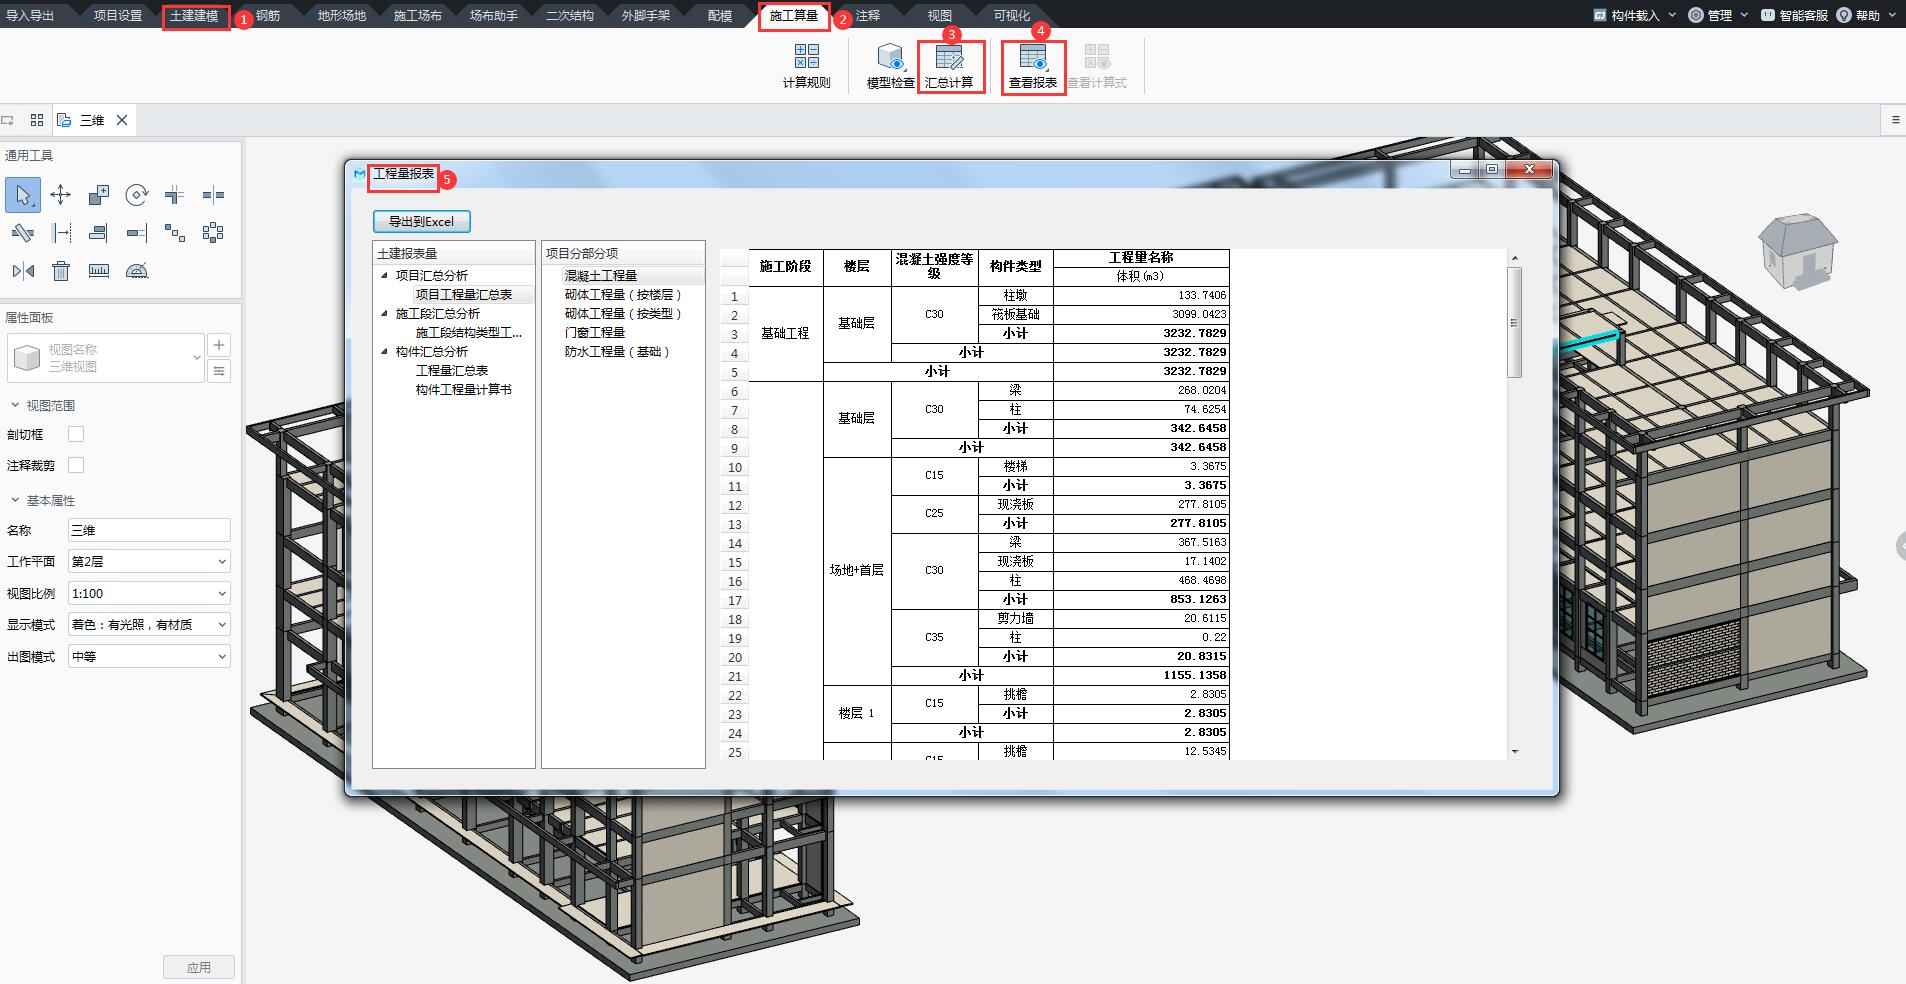
Task: Open 模型检查 in the ribbon
Action: click(x=888, y=65)
